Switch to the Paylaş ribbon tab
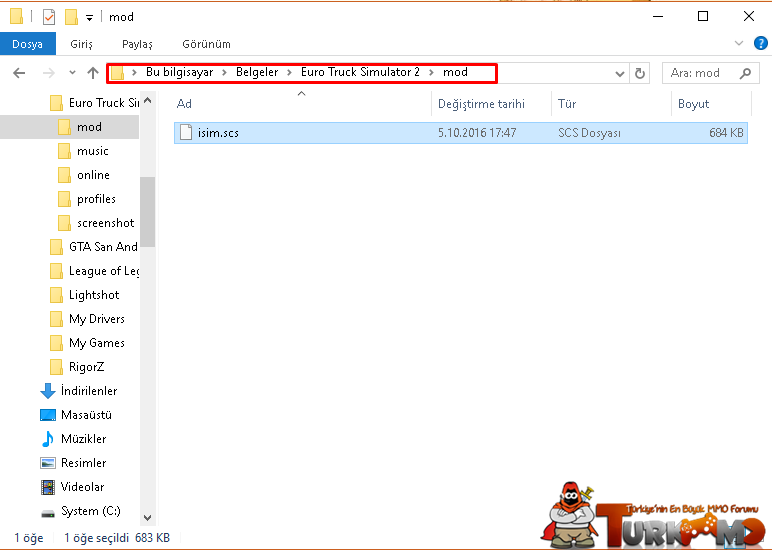The image size is (772, 550). pyautogui.click(x=137, y=44)
